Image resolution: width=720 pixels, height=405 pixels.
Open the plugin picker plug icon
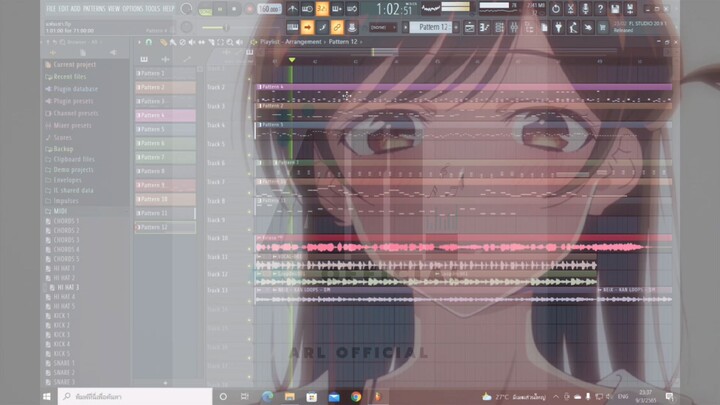(x=558, y=28)
